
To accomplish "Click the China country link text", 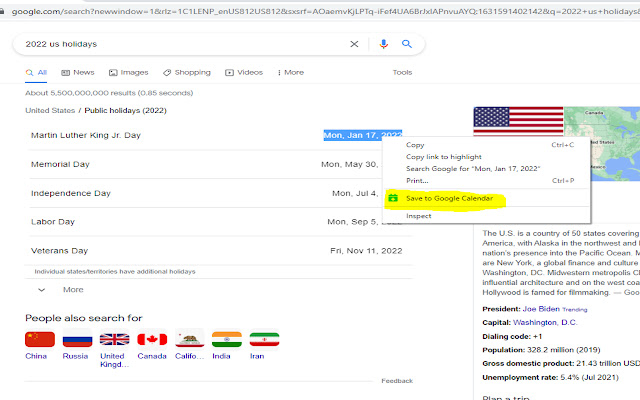I will 36,356.
